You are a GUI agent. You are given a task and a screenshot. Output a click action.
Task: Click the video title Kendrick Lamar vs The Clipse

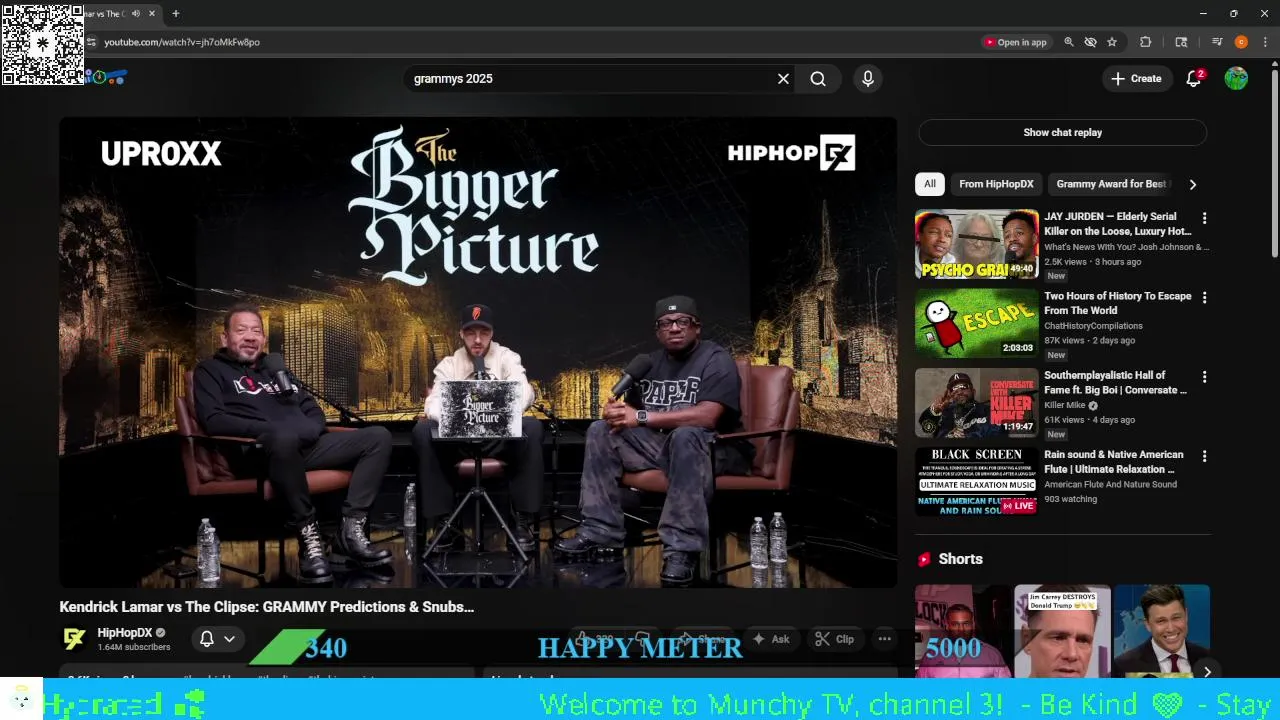pos(266,607)
